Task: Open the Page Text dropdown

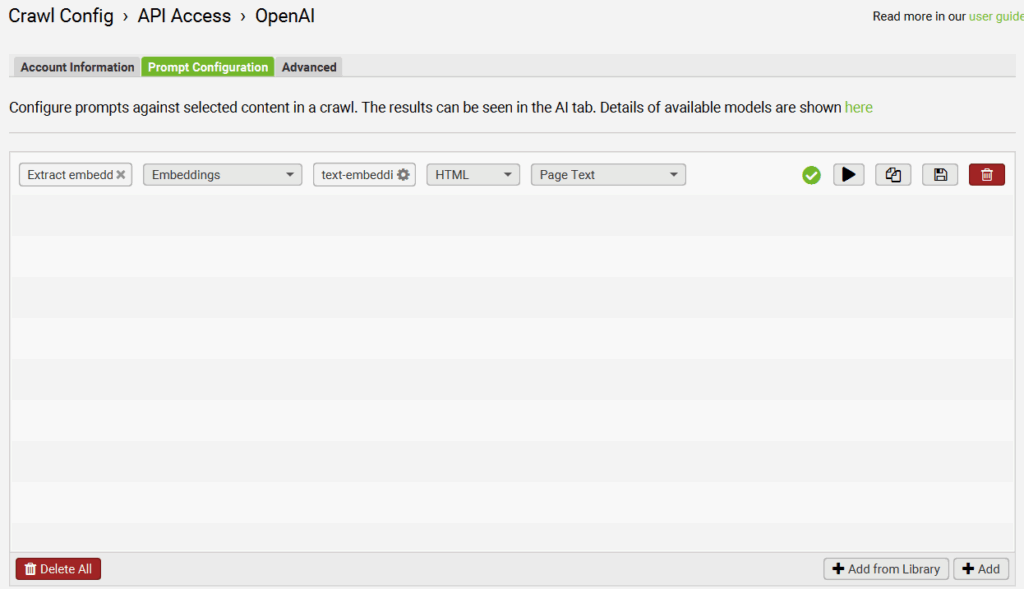Action: [608, 175]
